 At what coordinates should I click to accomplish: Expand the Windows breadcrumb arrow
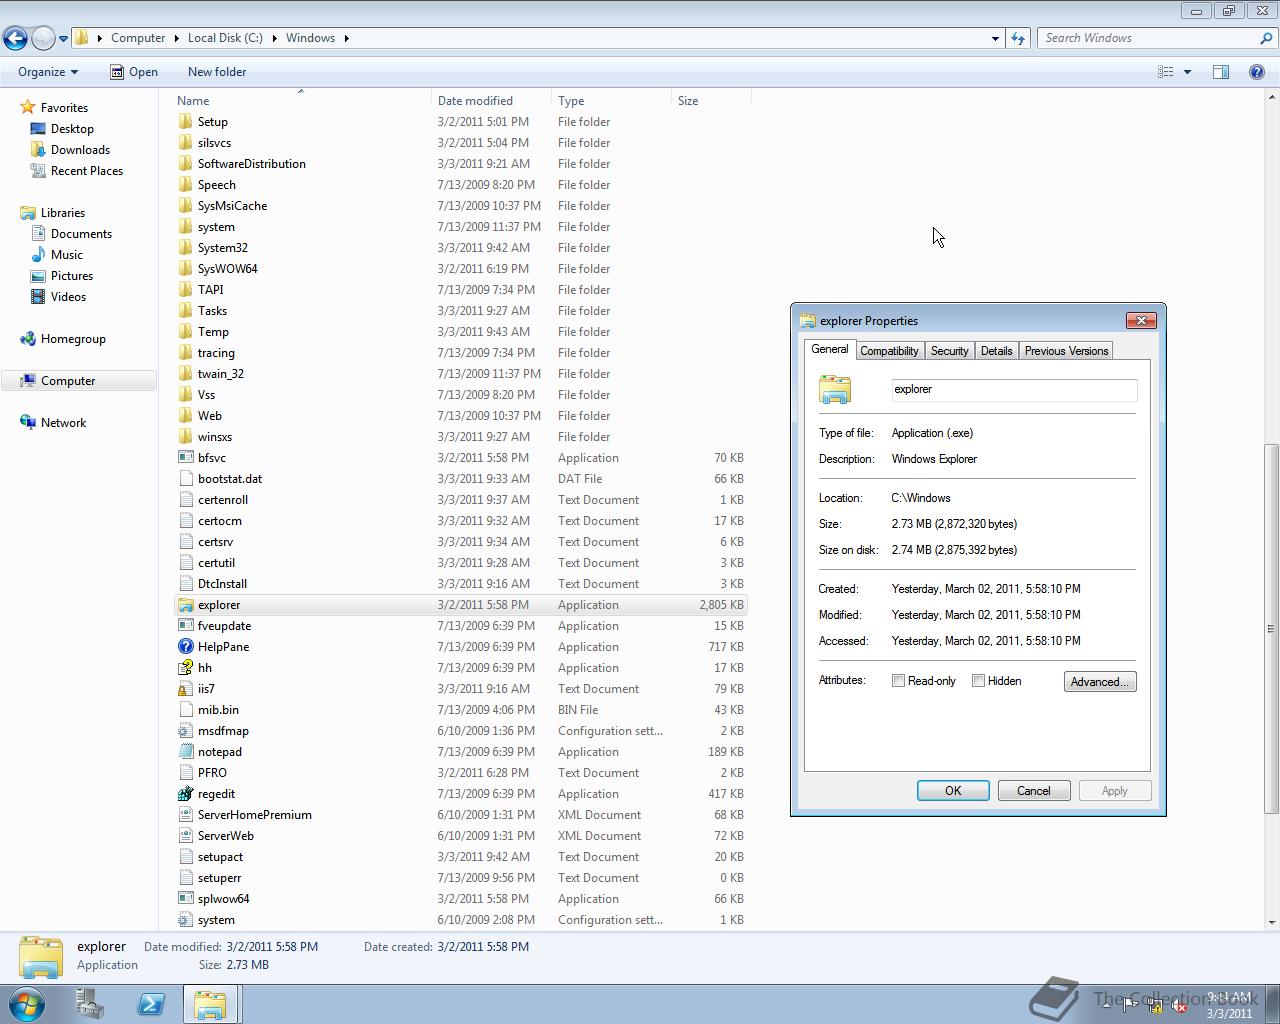pyautogui.click(x=347, y=38)
